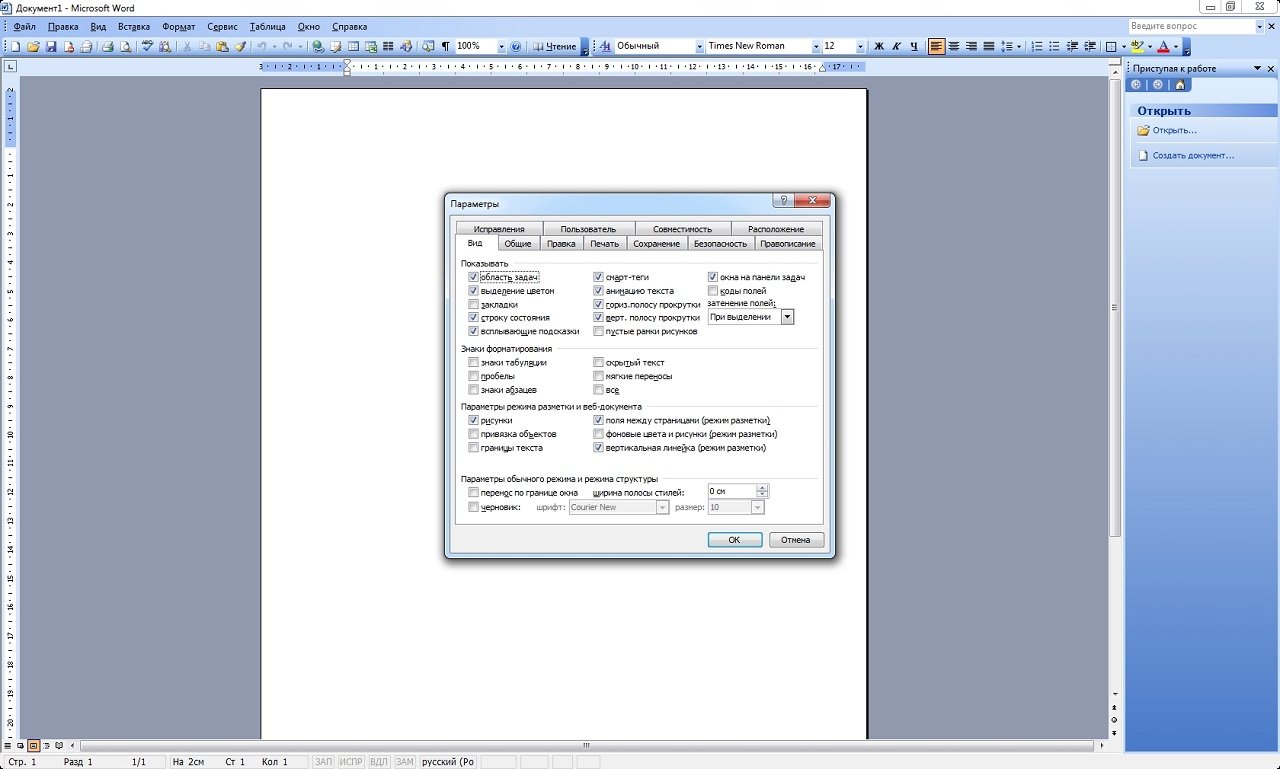1280x769 pixels.
Task: Click the Format Painter brush icon
Action: click(x=240, y=47)
